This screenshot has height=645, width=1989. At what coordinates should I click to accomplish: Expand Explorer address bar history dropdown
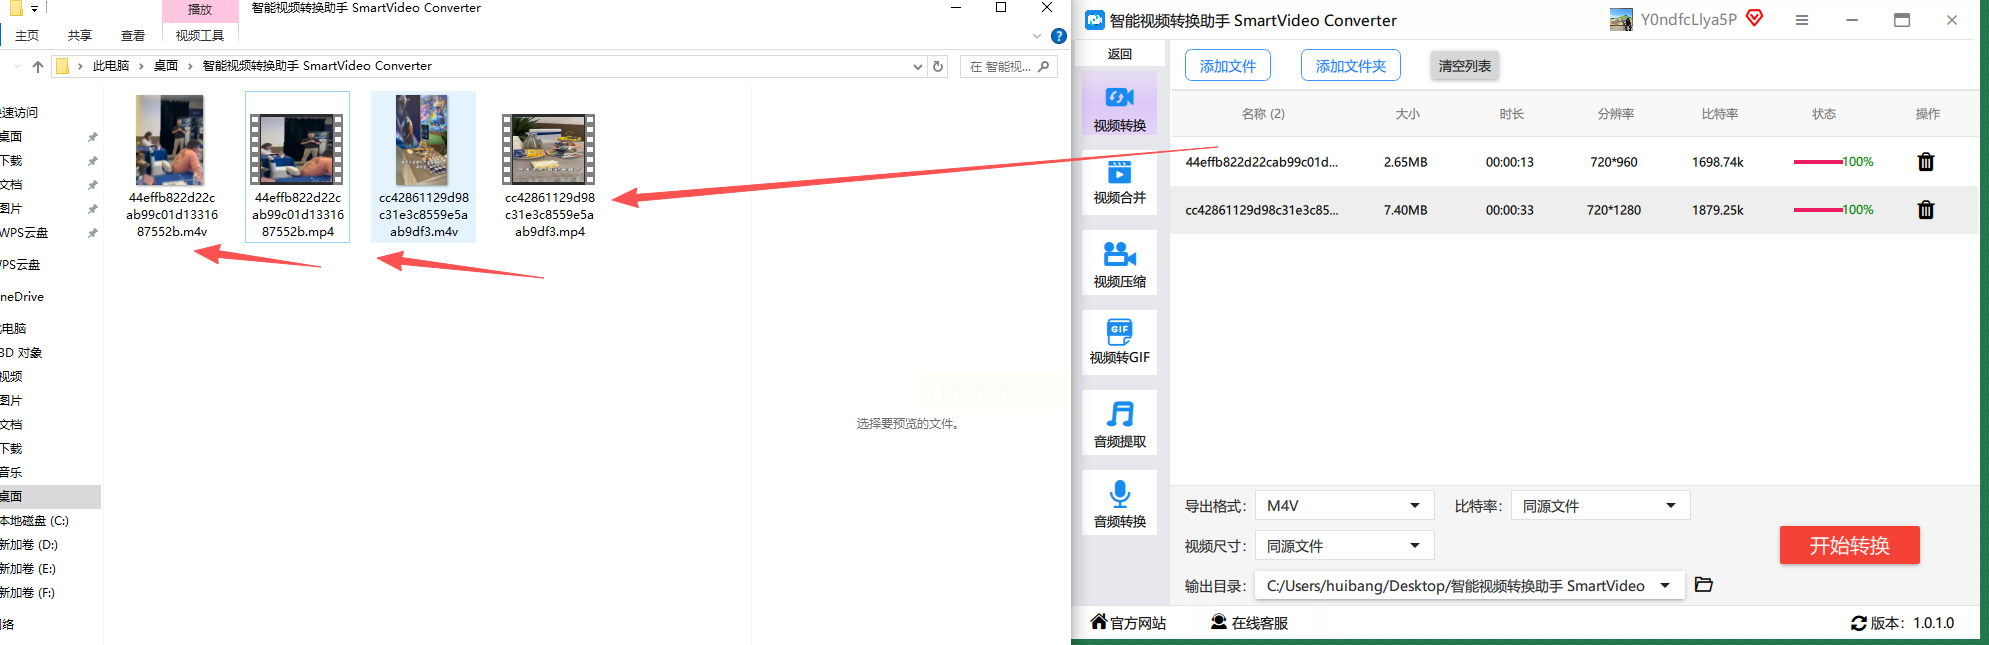click(917, 67)
